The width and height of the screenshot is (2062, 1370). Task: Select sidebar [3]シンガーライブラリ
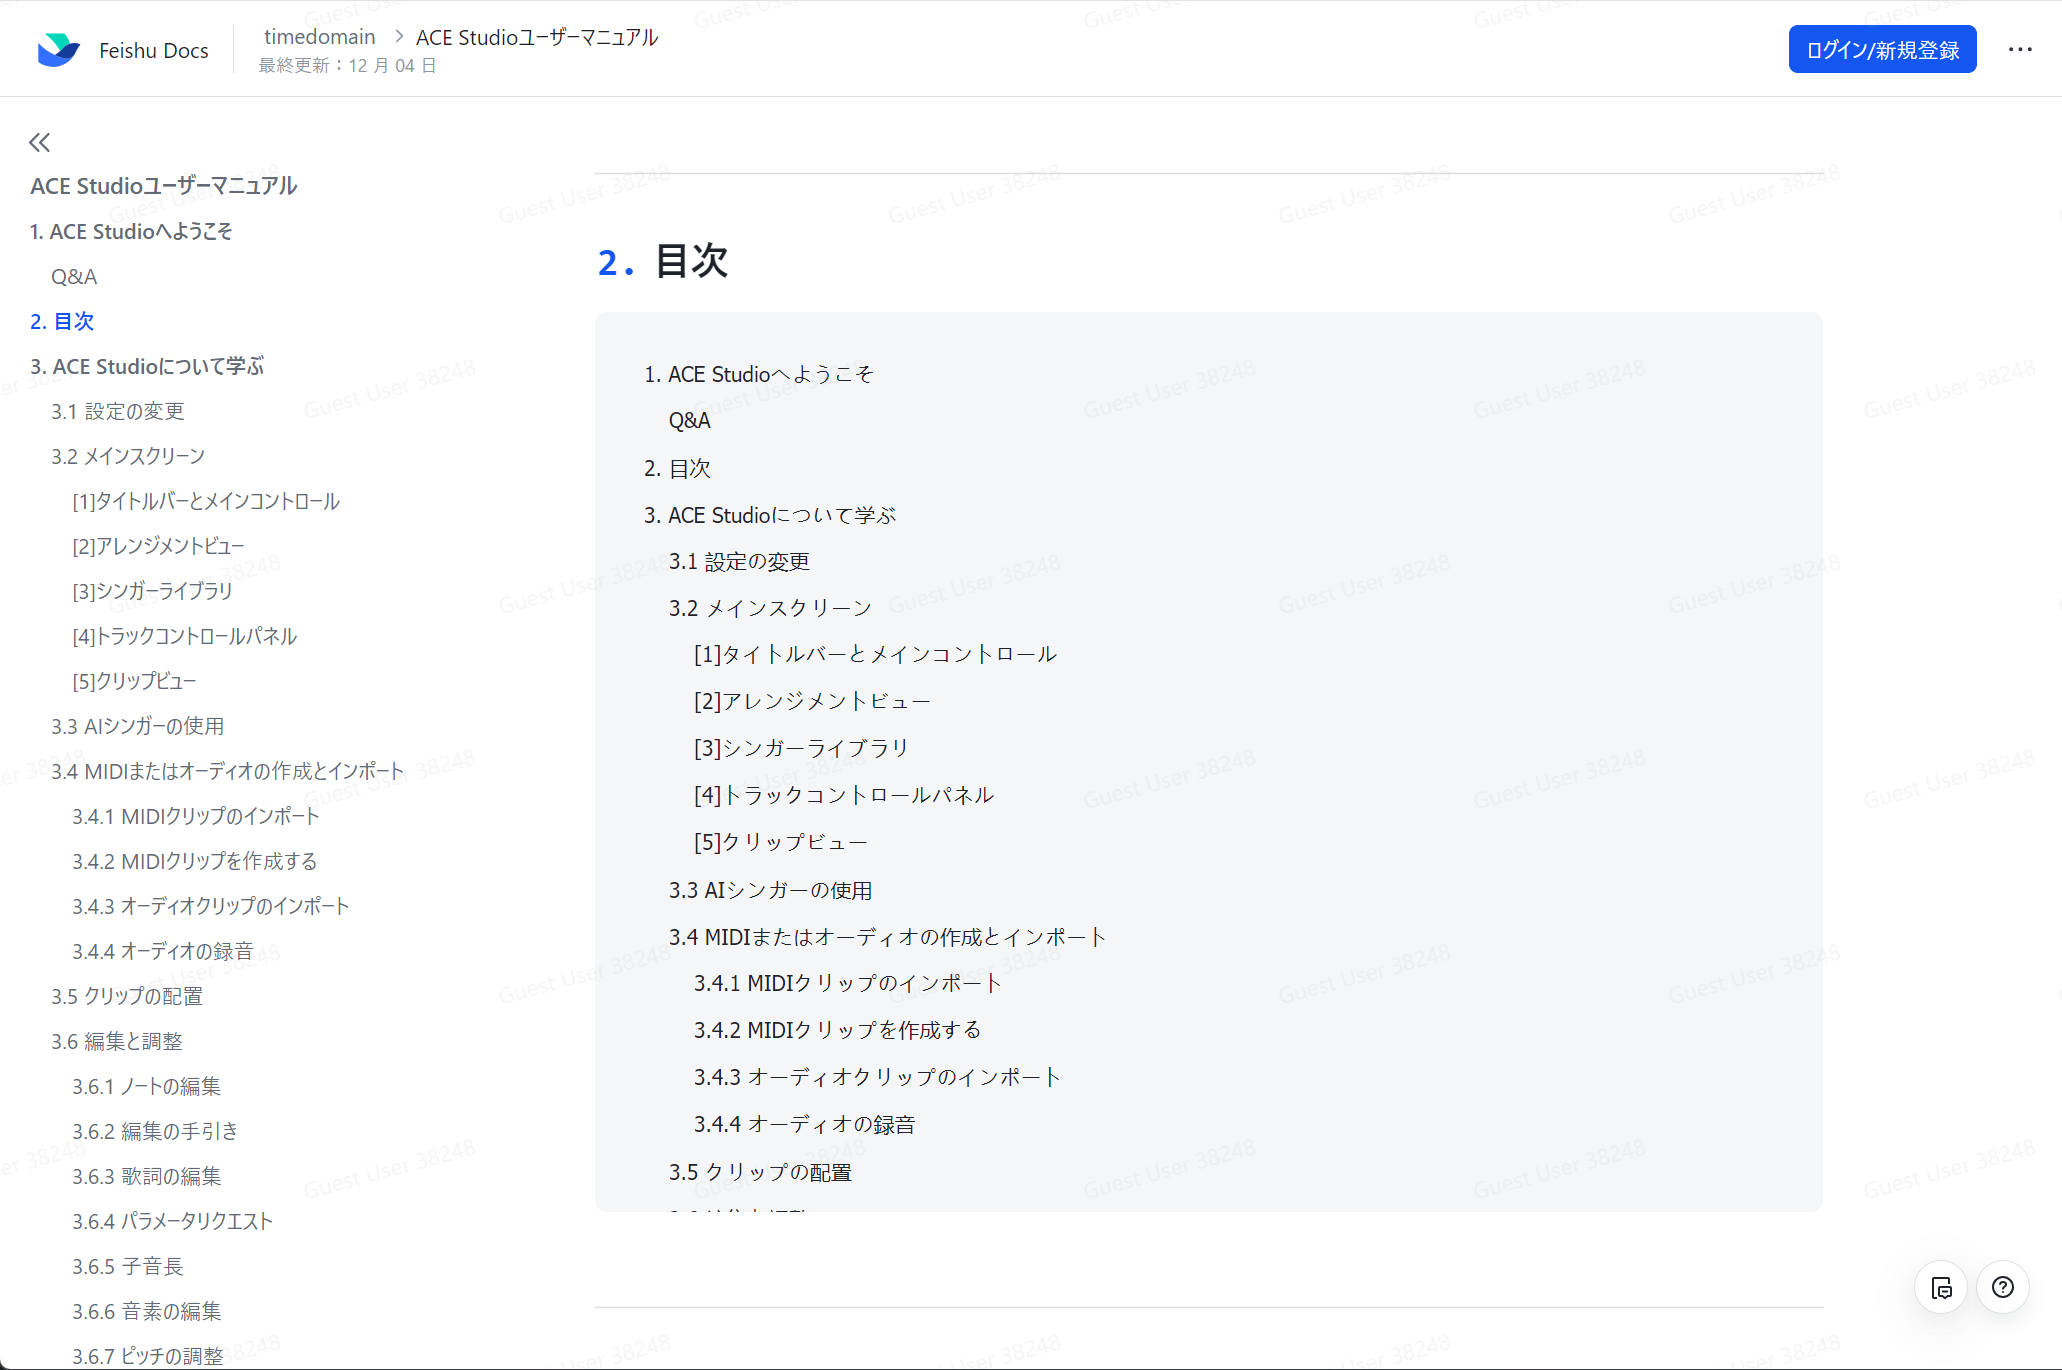click(152, 591)
